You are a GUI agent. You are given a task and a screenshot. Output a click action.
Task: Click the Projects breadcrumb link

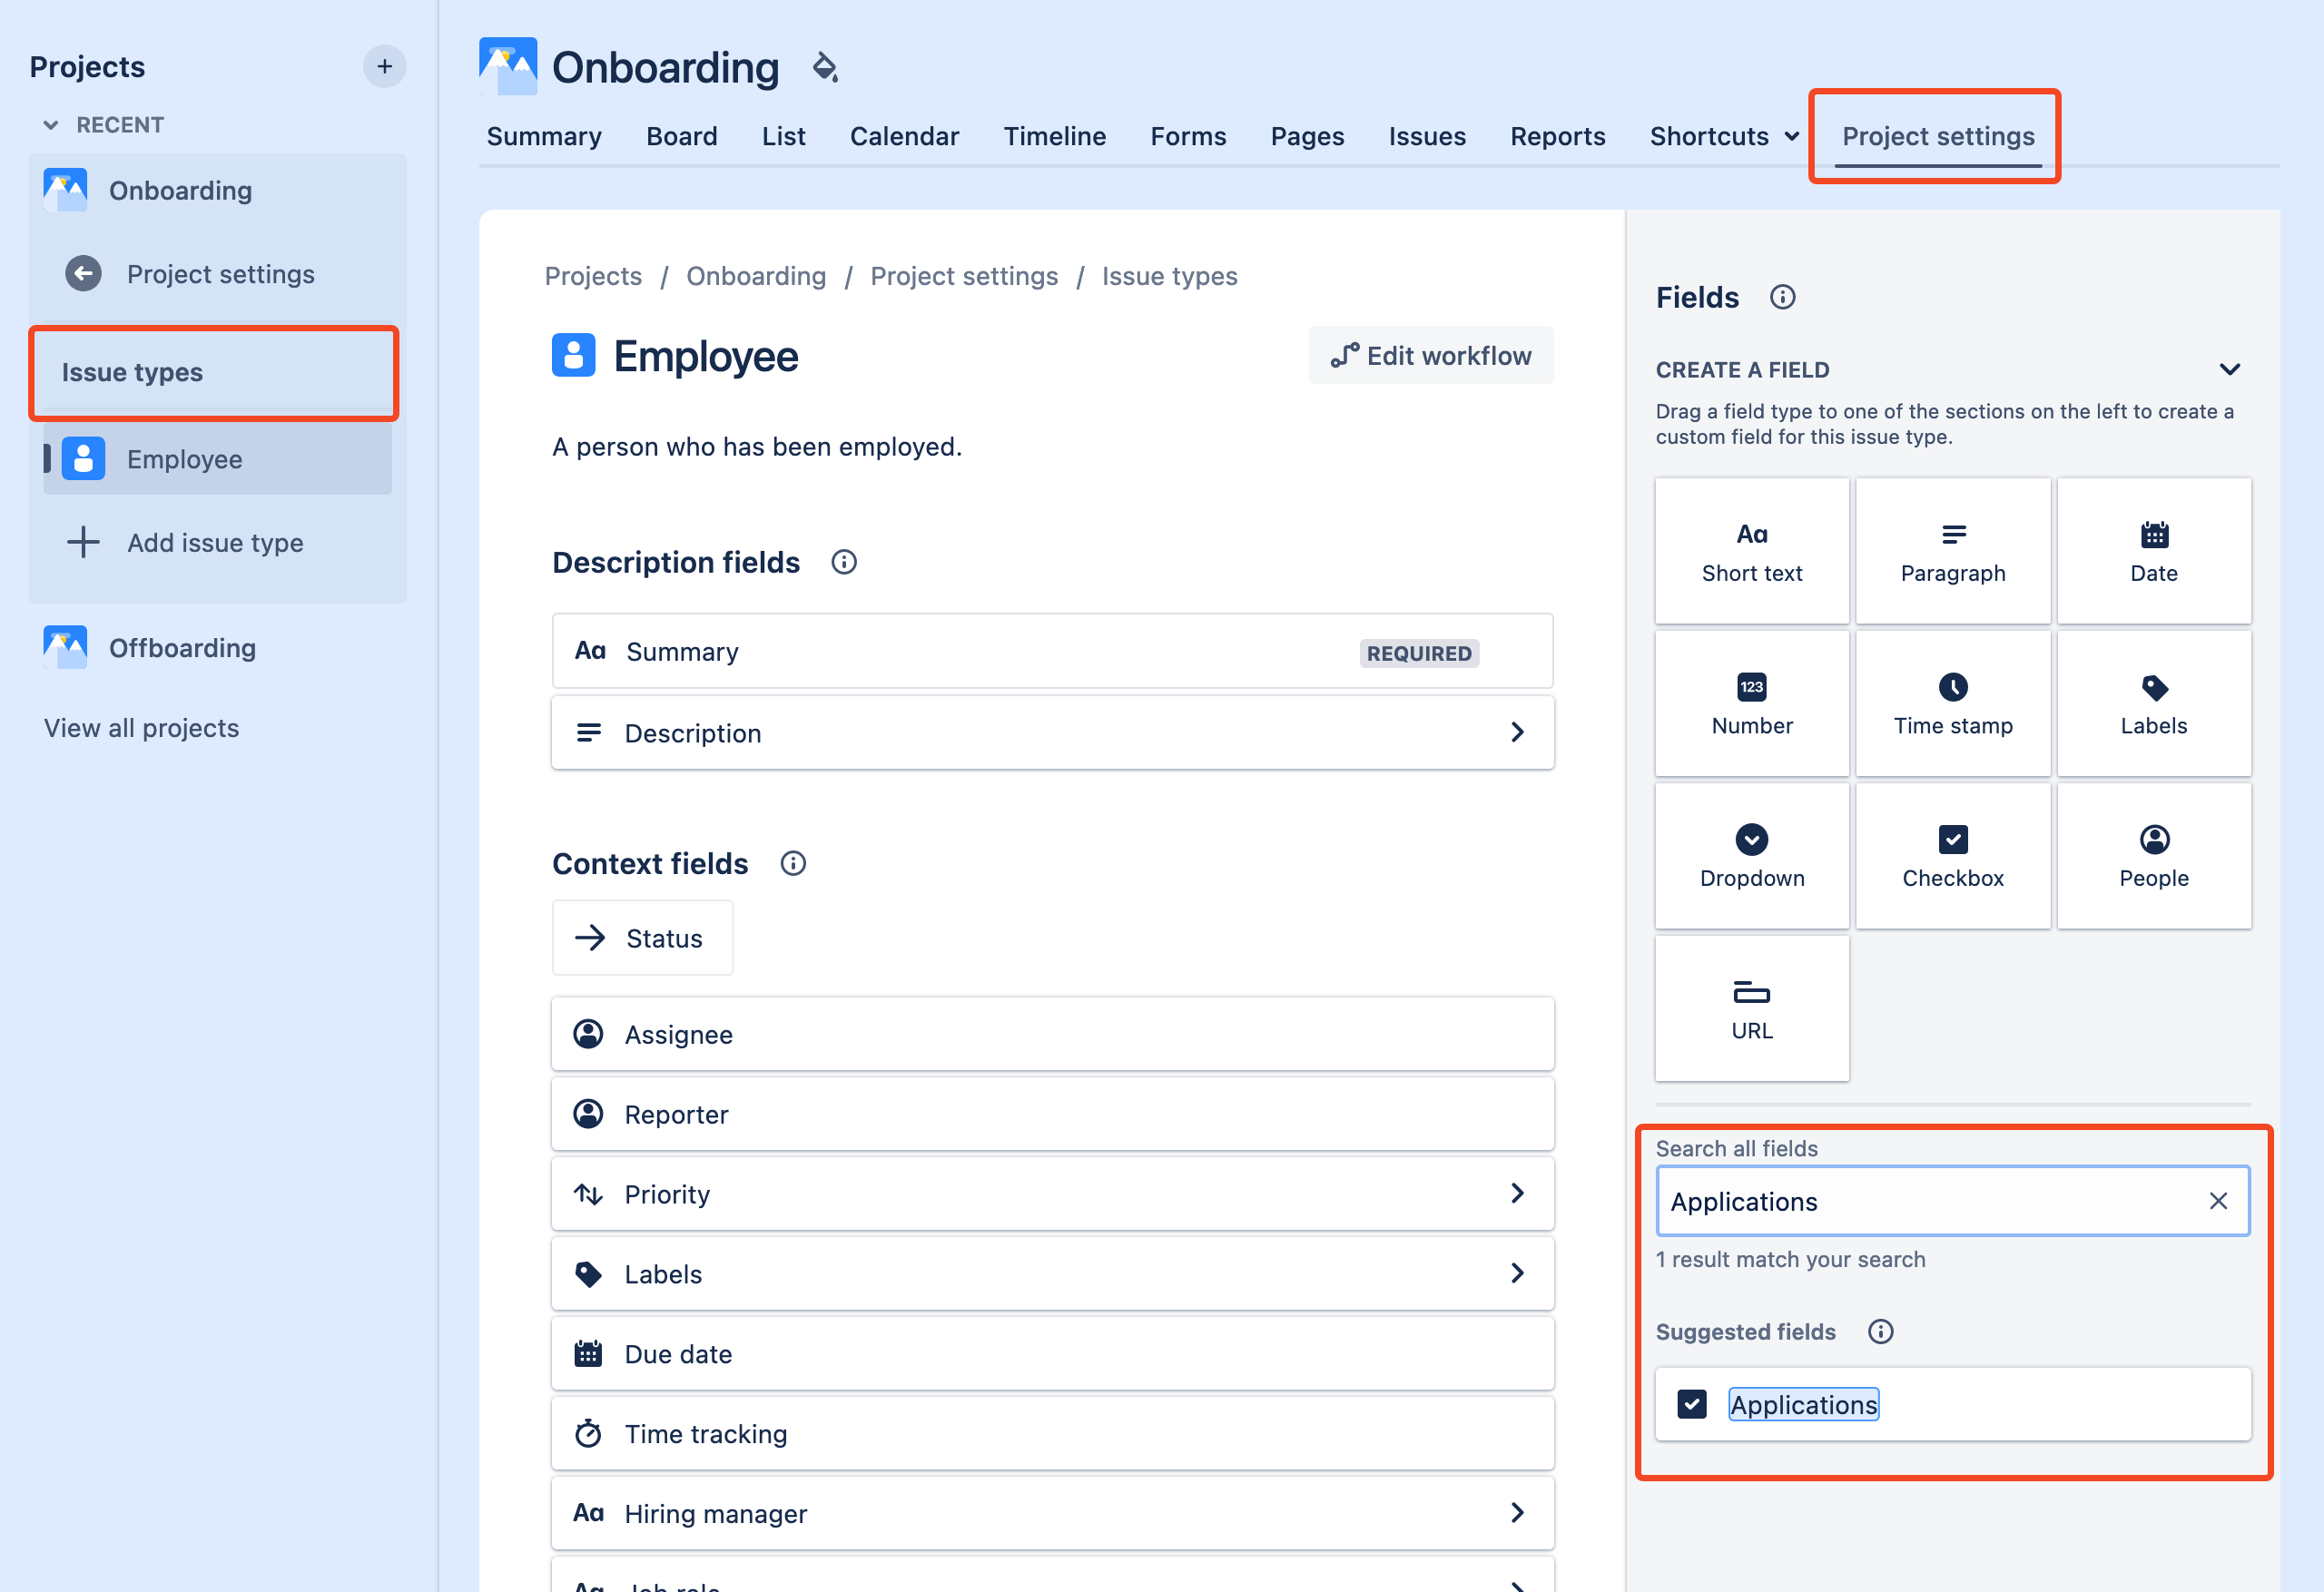click(593, 276)
